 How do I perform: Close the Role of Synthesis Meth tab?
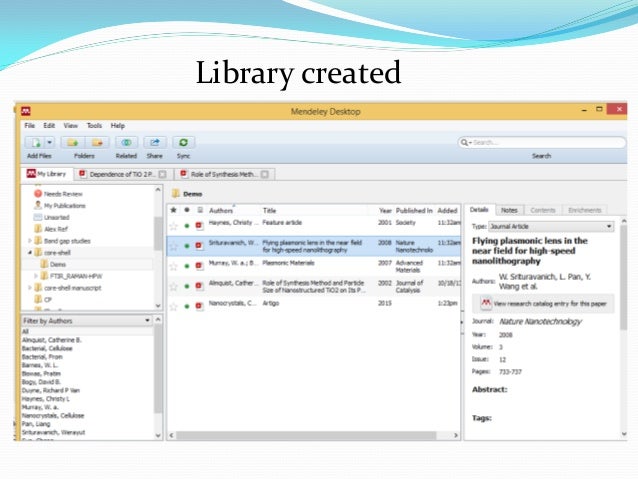[x=264, y=174]
